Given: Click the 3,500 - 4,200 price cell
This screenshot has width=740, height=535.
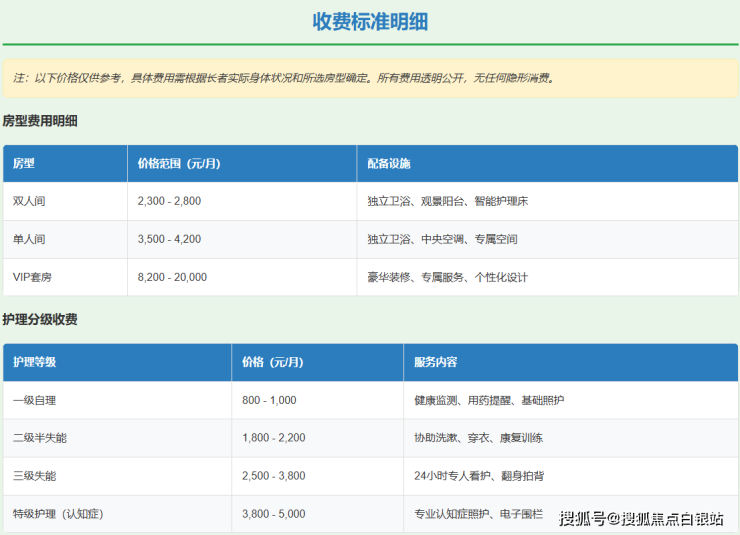Looking at the screenshot, I should [169, 239].
